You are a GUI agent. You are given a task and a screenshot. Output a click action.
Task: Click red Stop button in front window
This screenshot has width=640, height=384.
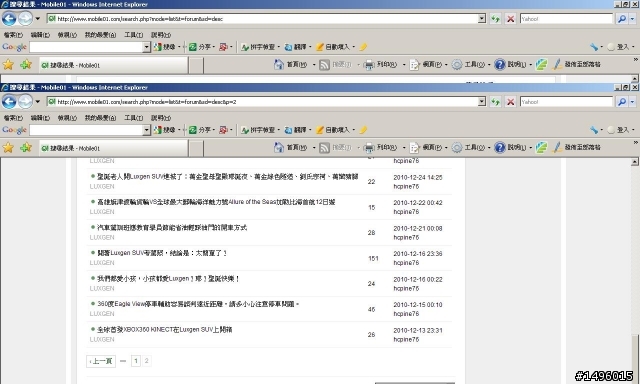510,102
